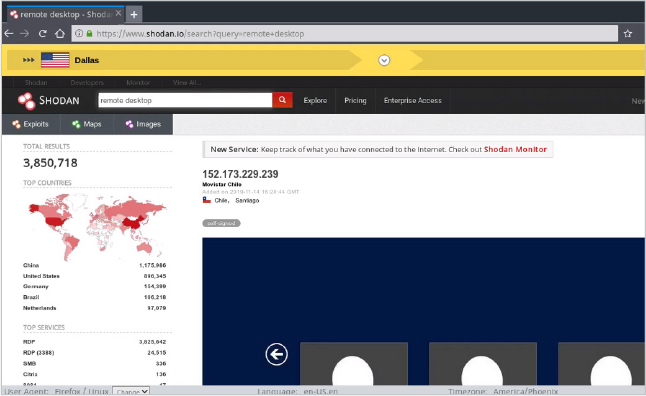646x396 pixels.
Task: Open a new browser tab with plus
Action: tap(134, 14)
